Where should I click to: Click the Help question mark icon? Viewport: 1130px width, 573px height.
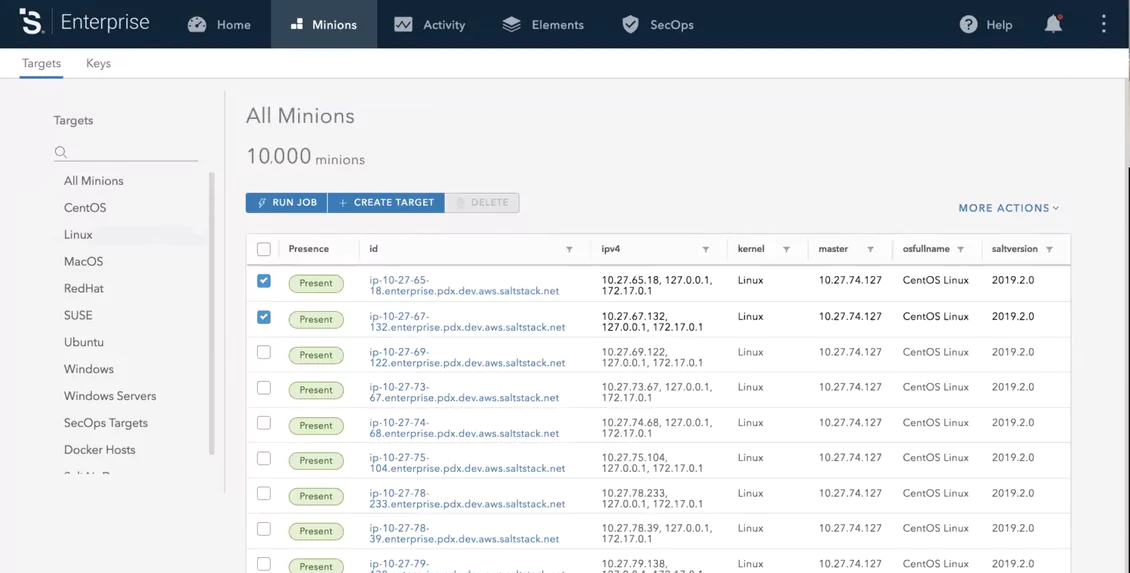click(x=969, y=25)
